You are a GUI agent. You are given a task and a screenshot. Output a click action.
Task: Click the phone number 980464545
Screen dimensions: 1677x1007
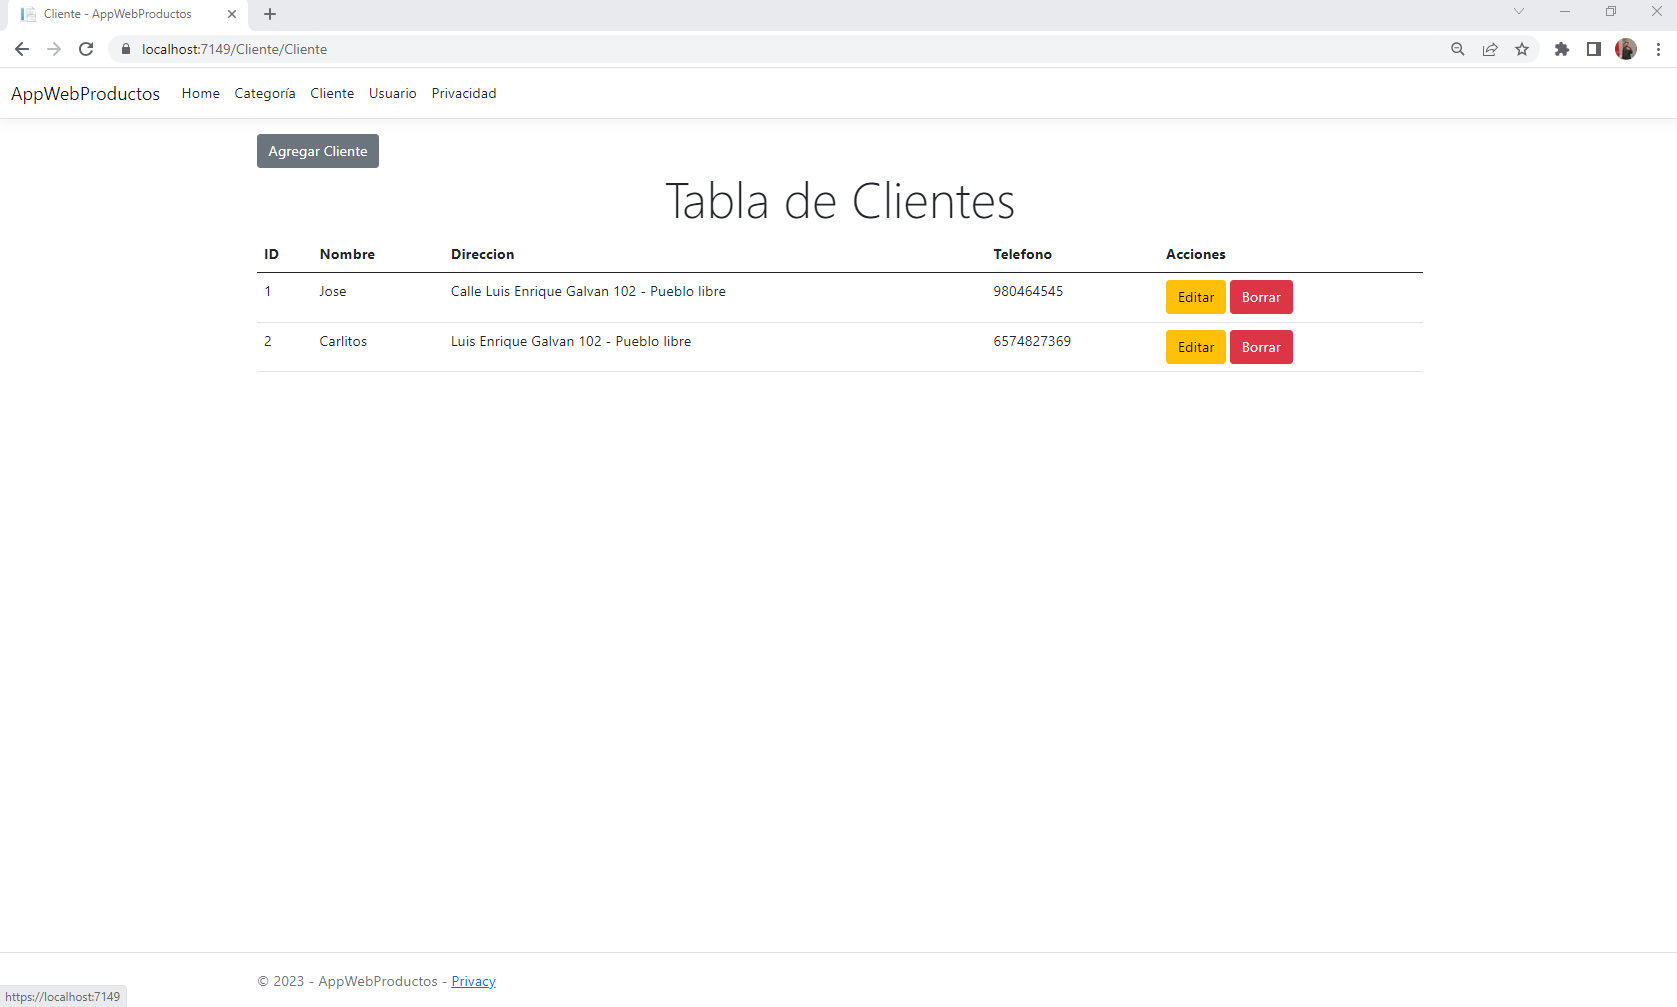click(1028, 291)
